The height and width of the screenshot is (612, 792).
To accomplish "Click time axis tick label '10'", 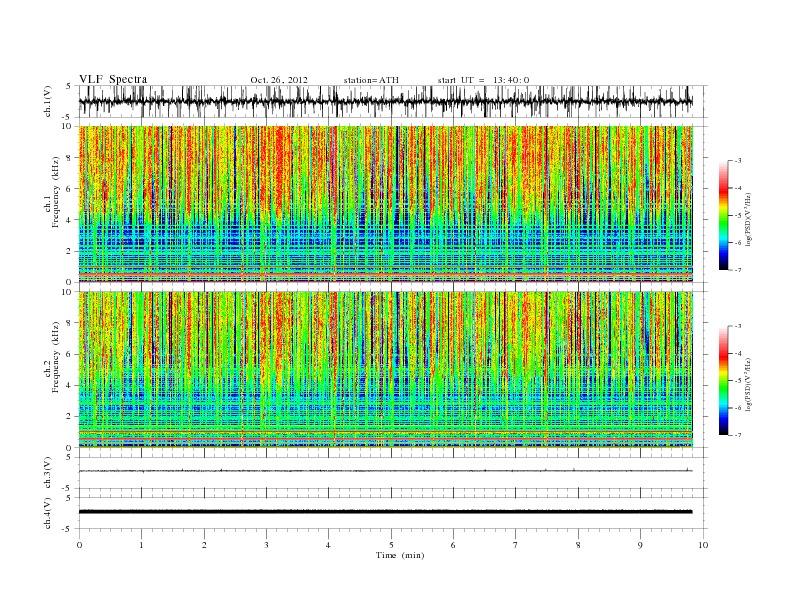I will 703,545.
